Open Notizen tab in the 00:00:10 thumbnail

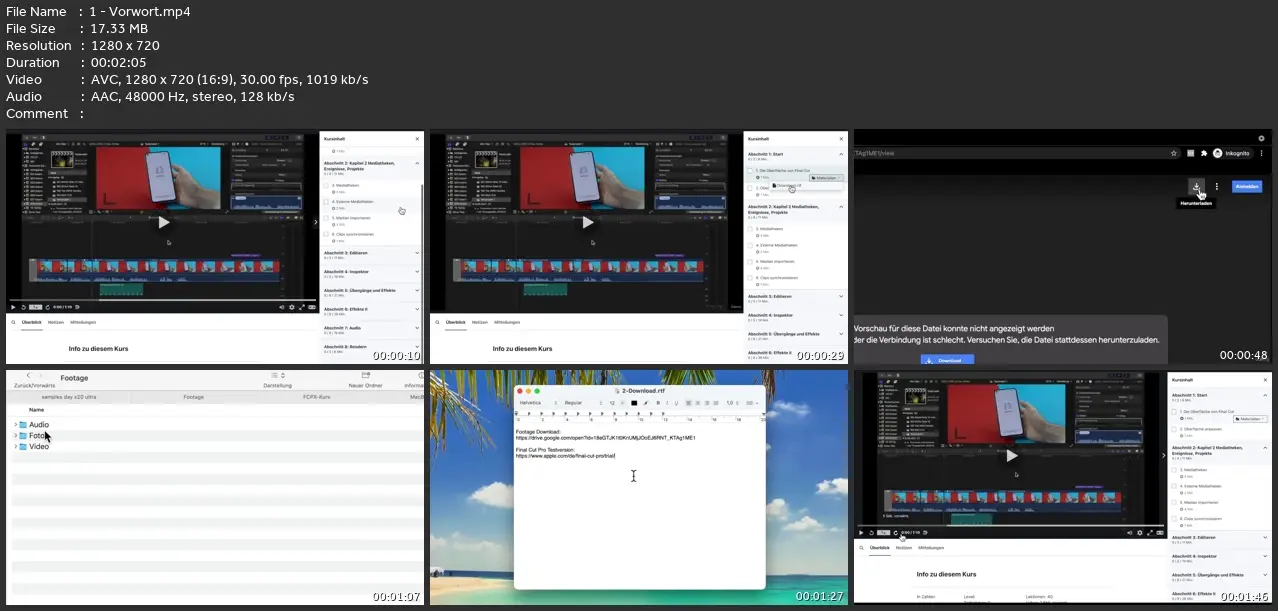(56, 322)
